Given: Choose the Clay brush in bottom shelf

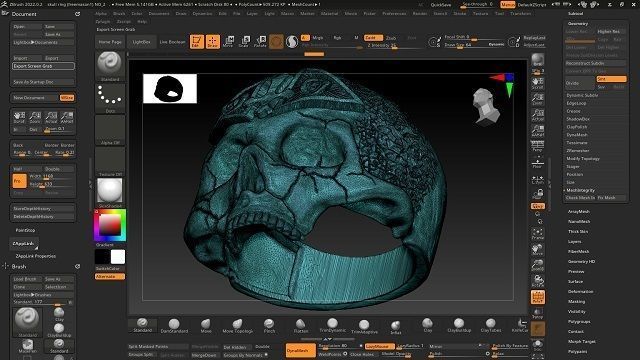Looking at the screenshot, I should click(x=427, y=325).
